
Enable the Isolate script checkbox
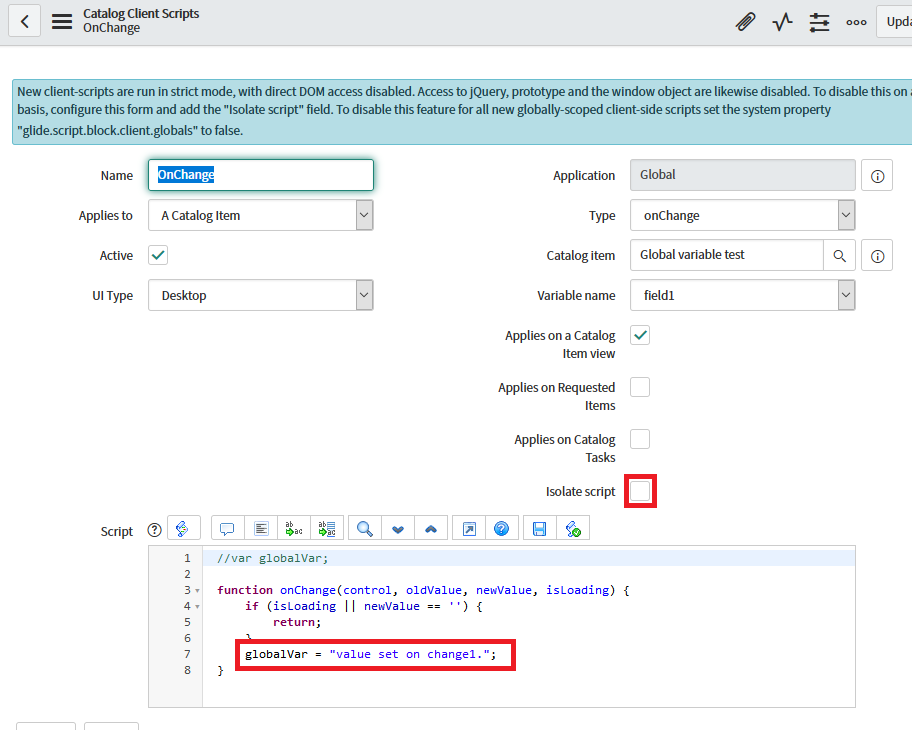pyautogui.click(x=640, y=491)
